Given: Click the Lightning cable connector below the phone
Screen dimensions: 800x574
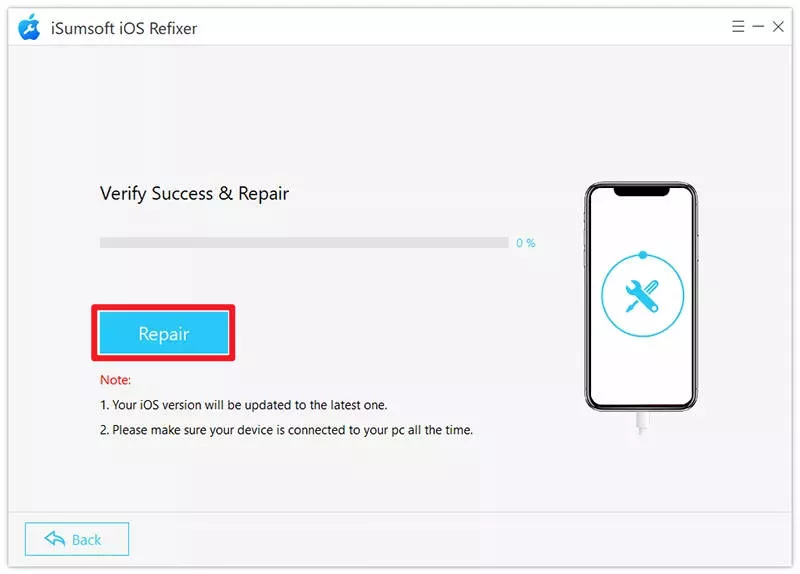Looking at the screenshot, I should 641,423.
